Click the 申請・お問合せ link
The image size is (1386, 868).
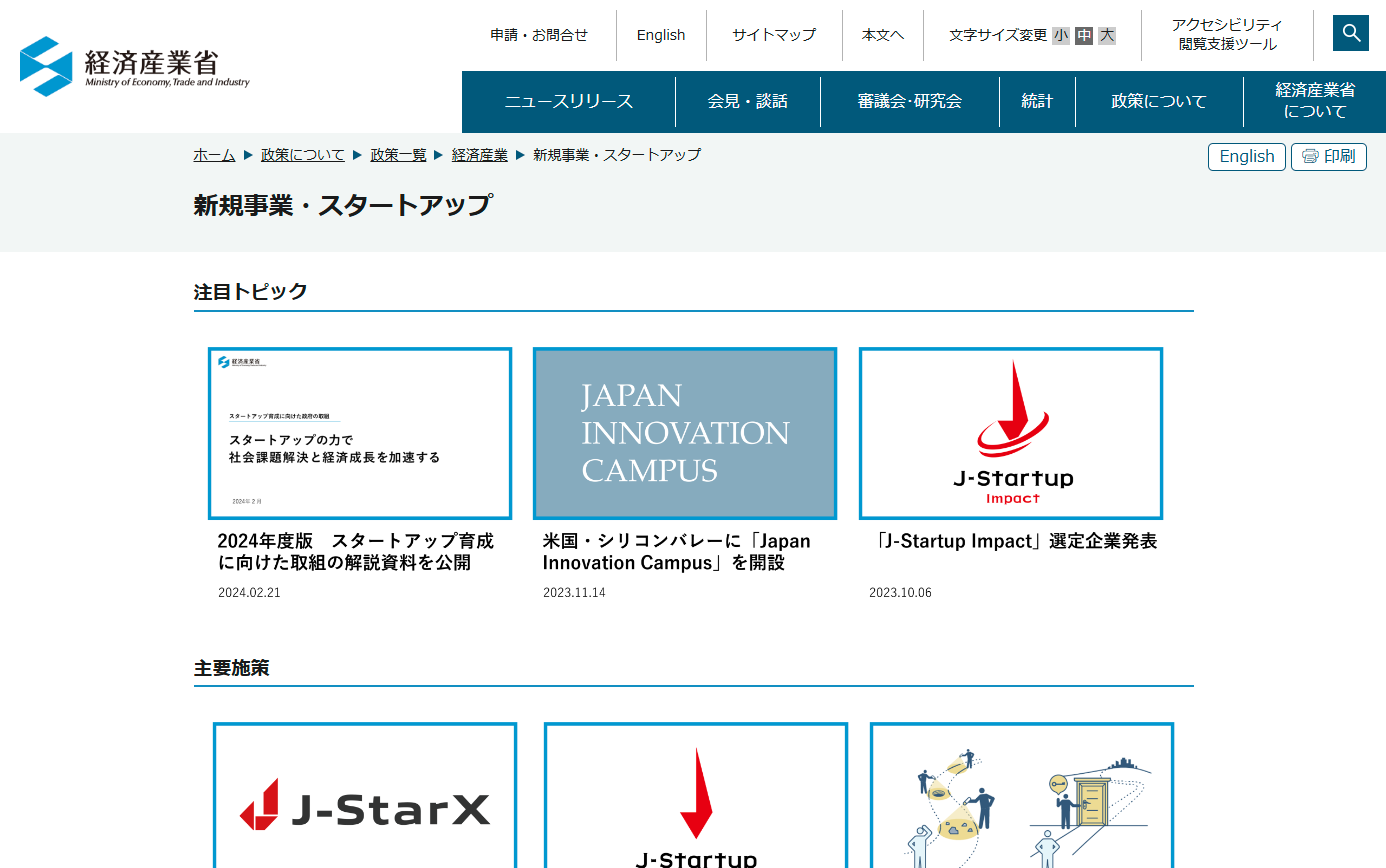click(539, 35)
